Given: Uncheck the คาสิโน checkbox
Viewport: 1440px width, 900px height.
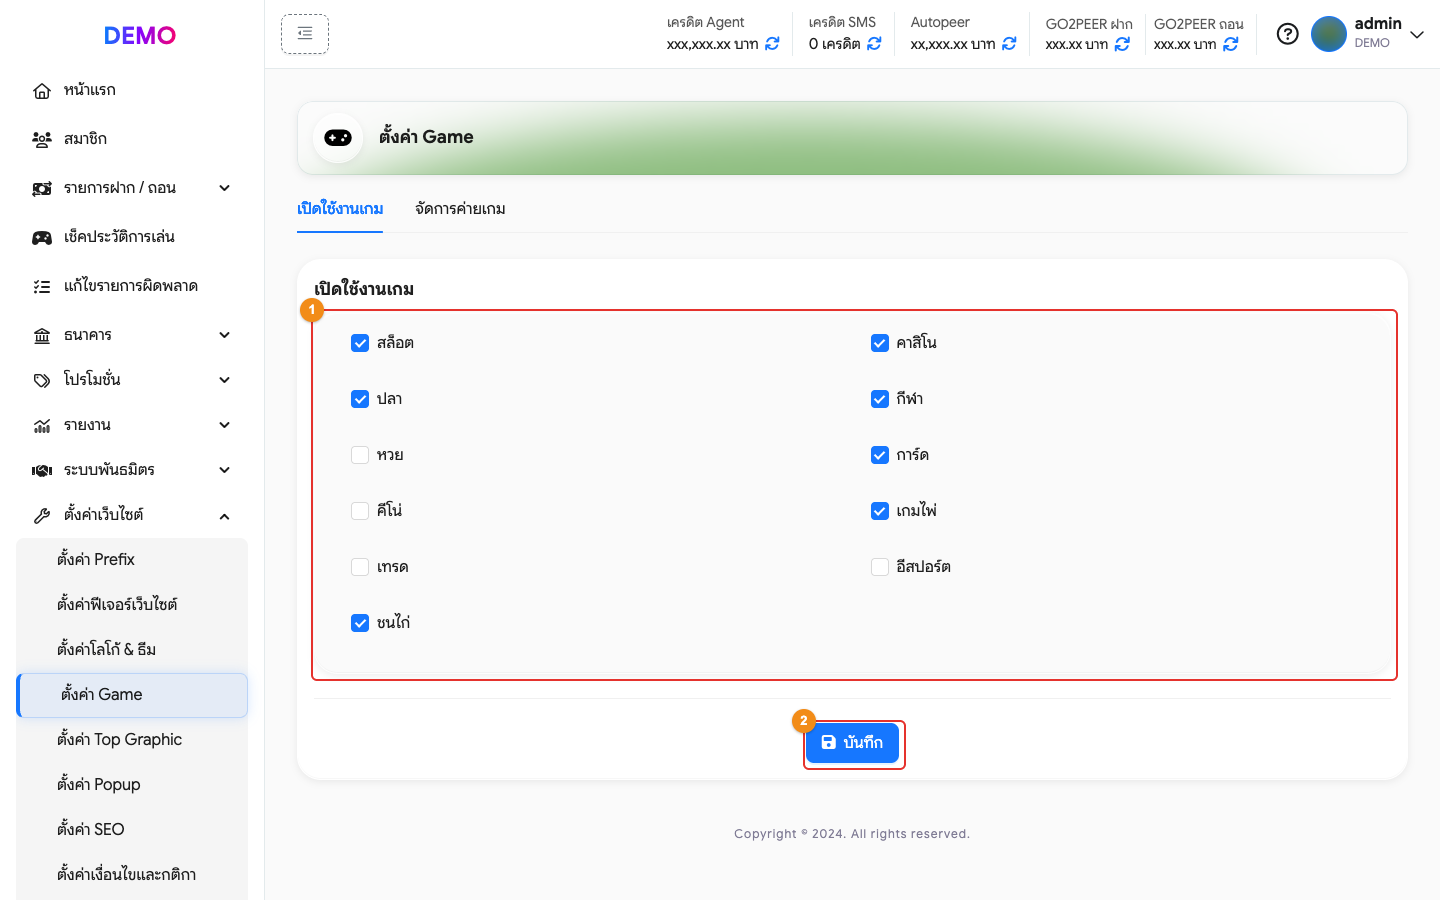Looking at the screenshot, I should [x=880, y=343].
